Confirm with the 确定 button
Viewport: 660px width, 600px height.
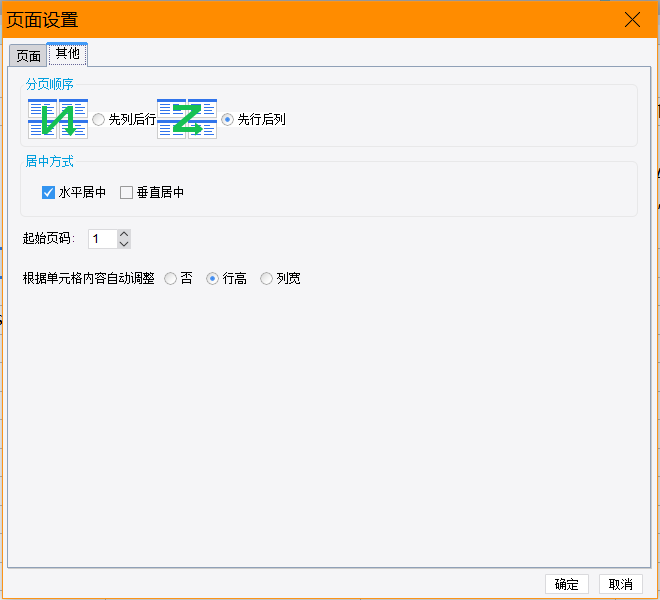tap(567, 584)
